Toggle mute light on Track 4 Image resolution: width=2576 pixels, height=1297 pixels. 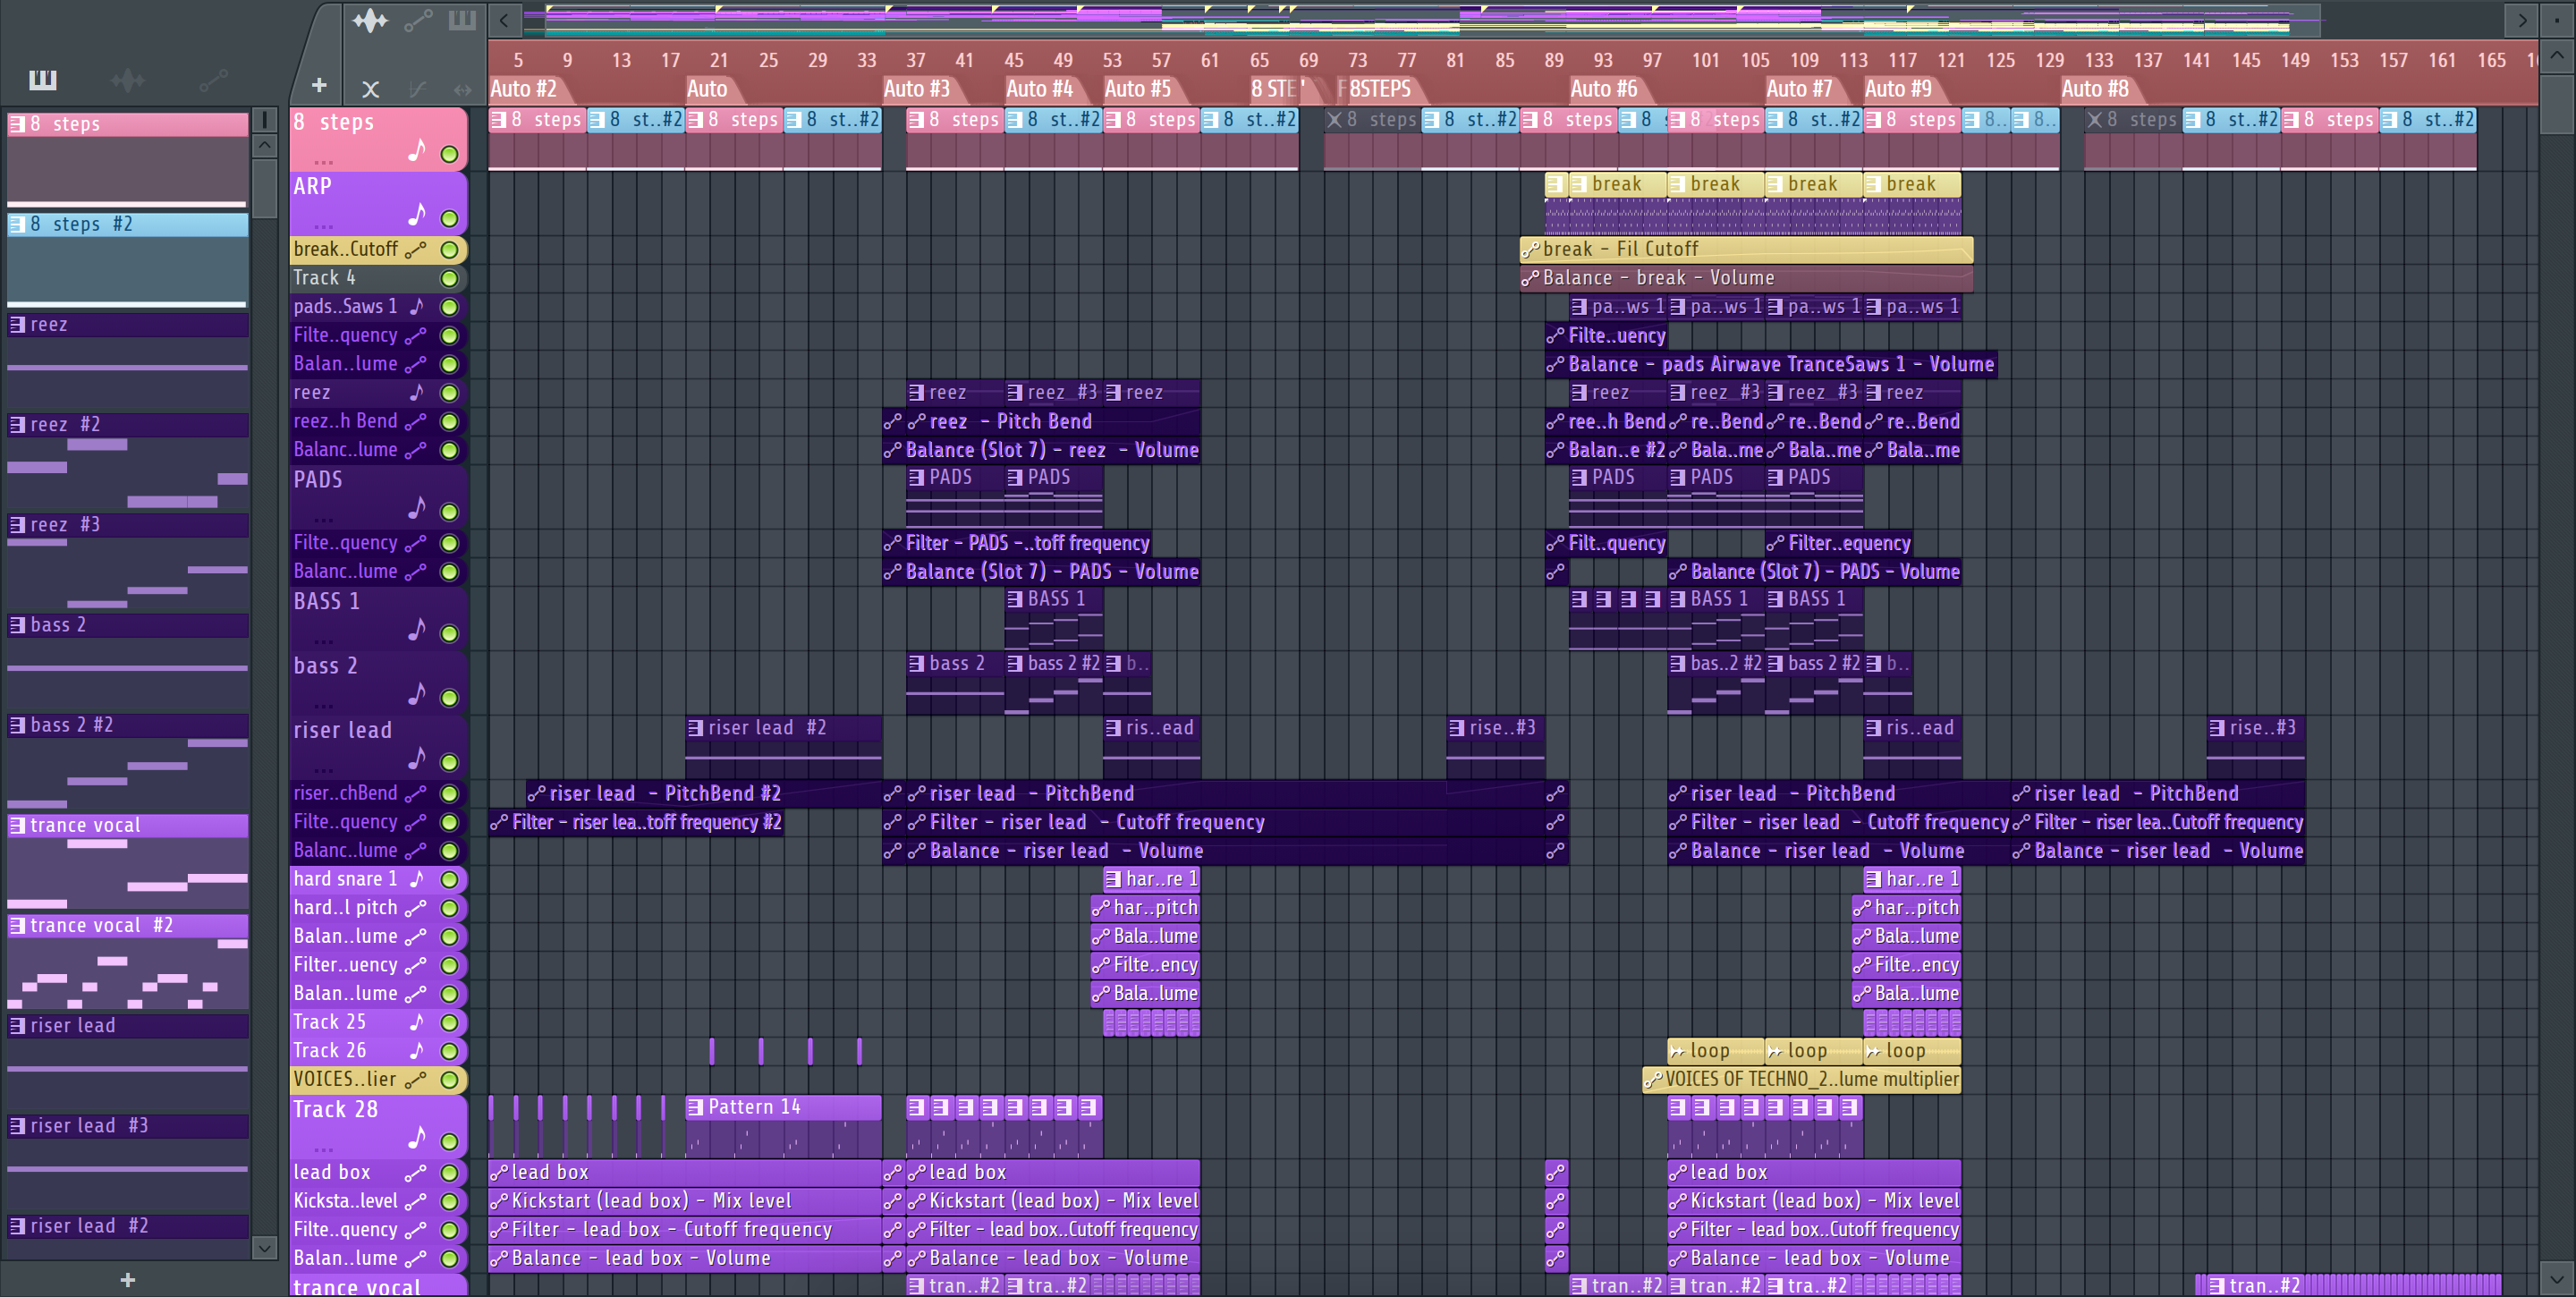click(x=449, y=278)
